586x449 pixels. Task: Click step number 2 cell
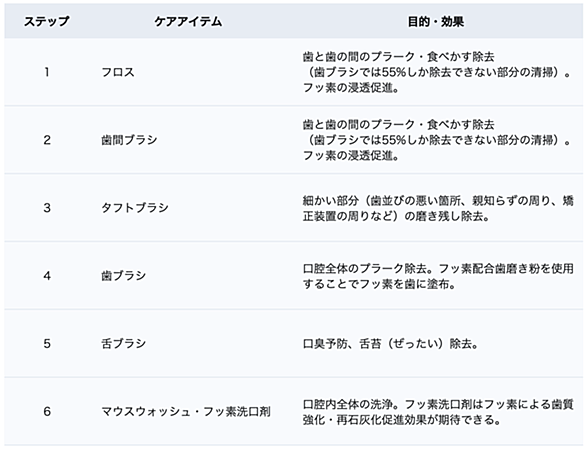tap(47, 140)
